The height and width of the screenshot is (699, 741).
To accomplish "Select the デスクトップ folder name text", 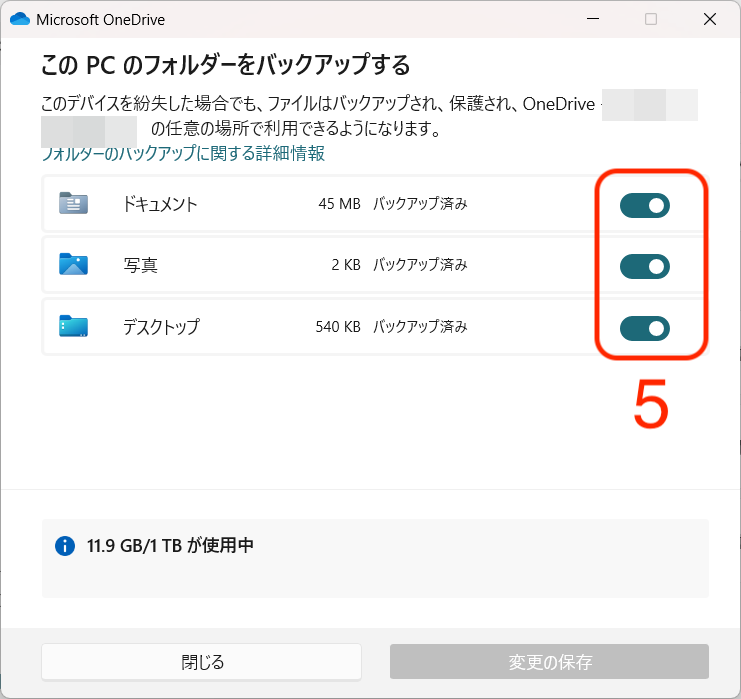I will coord(161,327).
